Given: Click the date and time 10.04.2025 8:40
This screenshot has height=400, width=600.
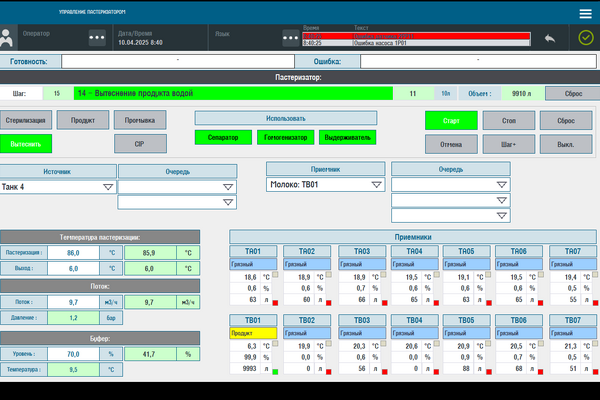Looking at the screenshot, I should point(140,42).
